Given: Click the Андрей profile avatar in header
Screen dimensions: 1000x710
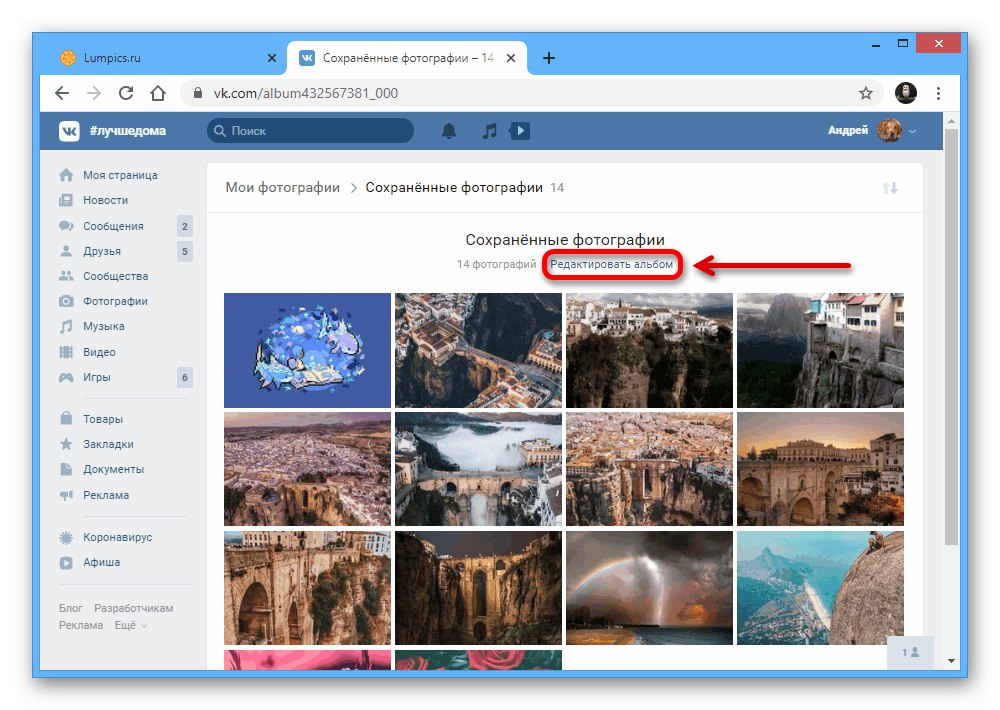Looking at the screenshot, I should [x=888, y=131].
